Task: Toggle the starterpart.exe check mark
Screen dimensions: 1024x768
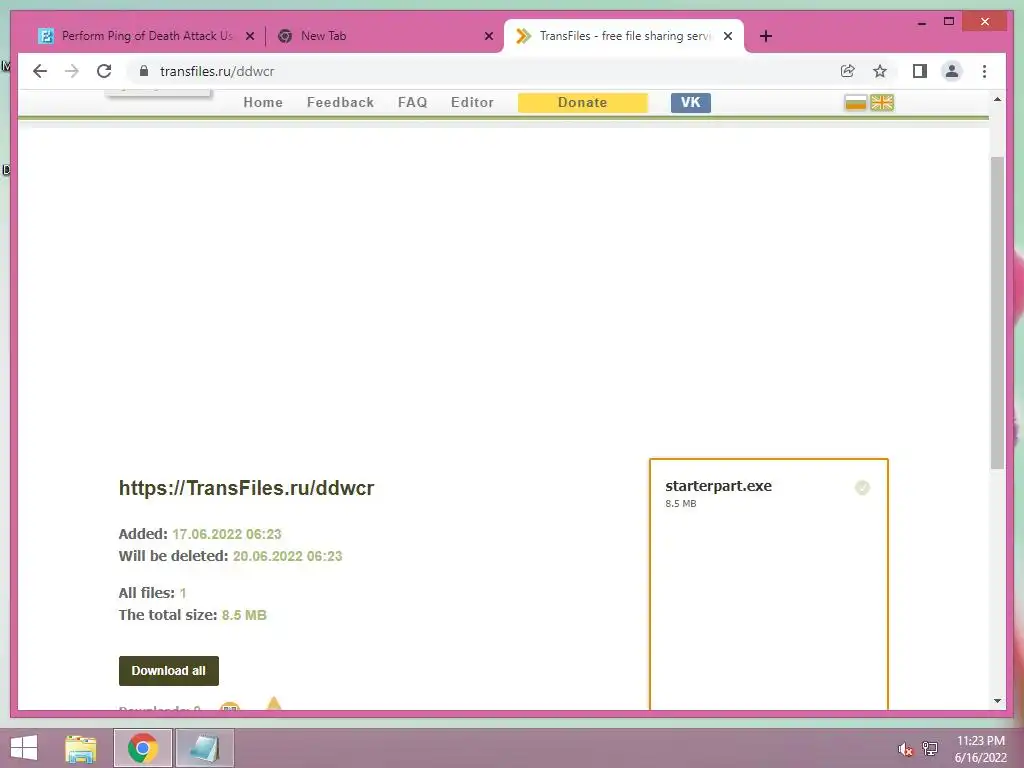Action: 862,488
